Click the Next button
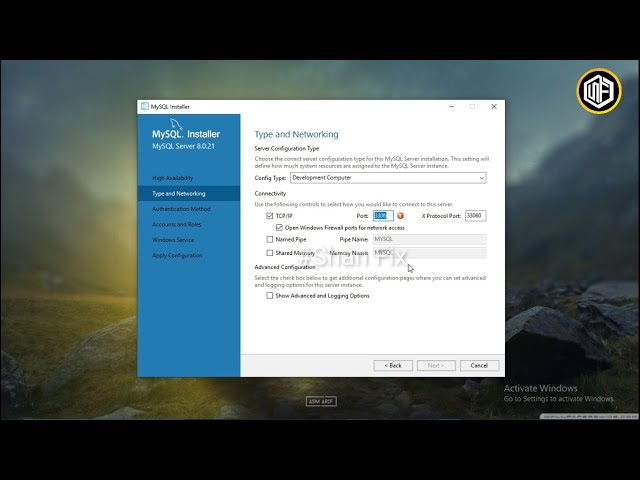The width and height of the screenshot is (640, 480). [436, 365]
